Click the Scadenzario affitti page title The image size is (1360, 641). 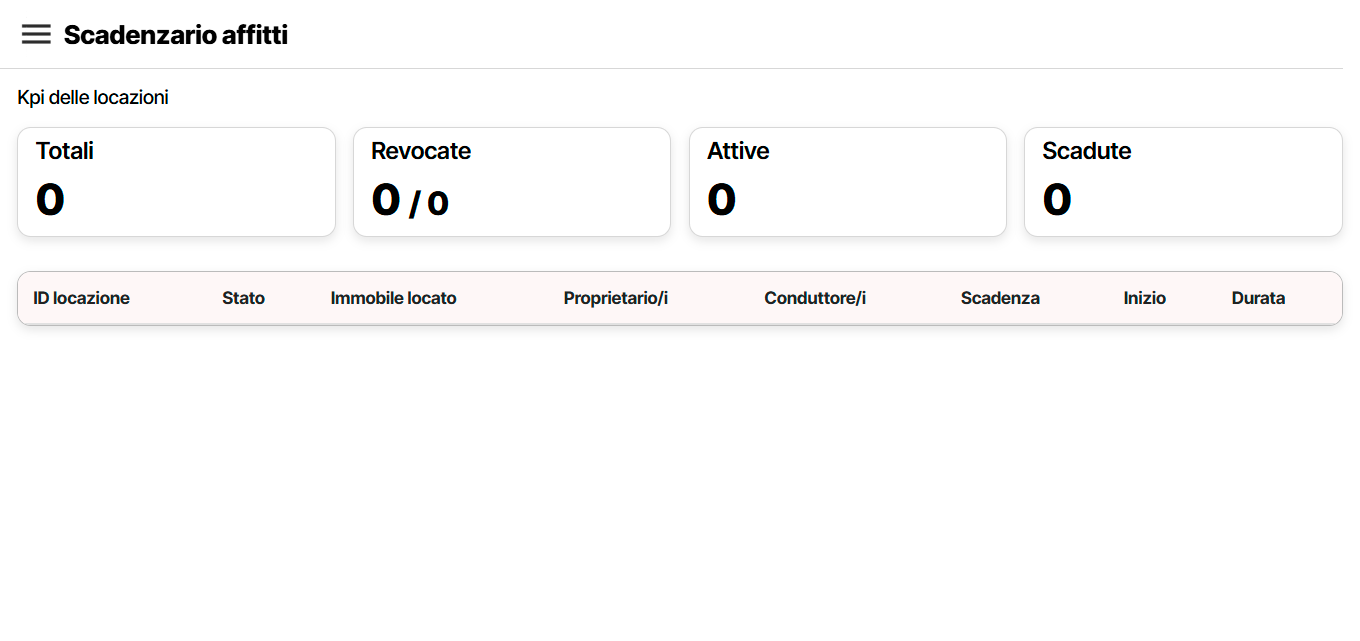point(176,35)
